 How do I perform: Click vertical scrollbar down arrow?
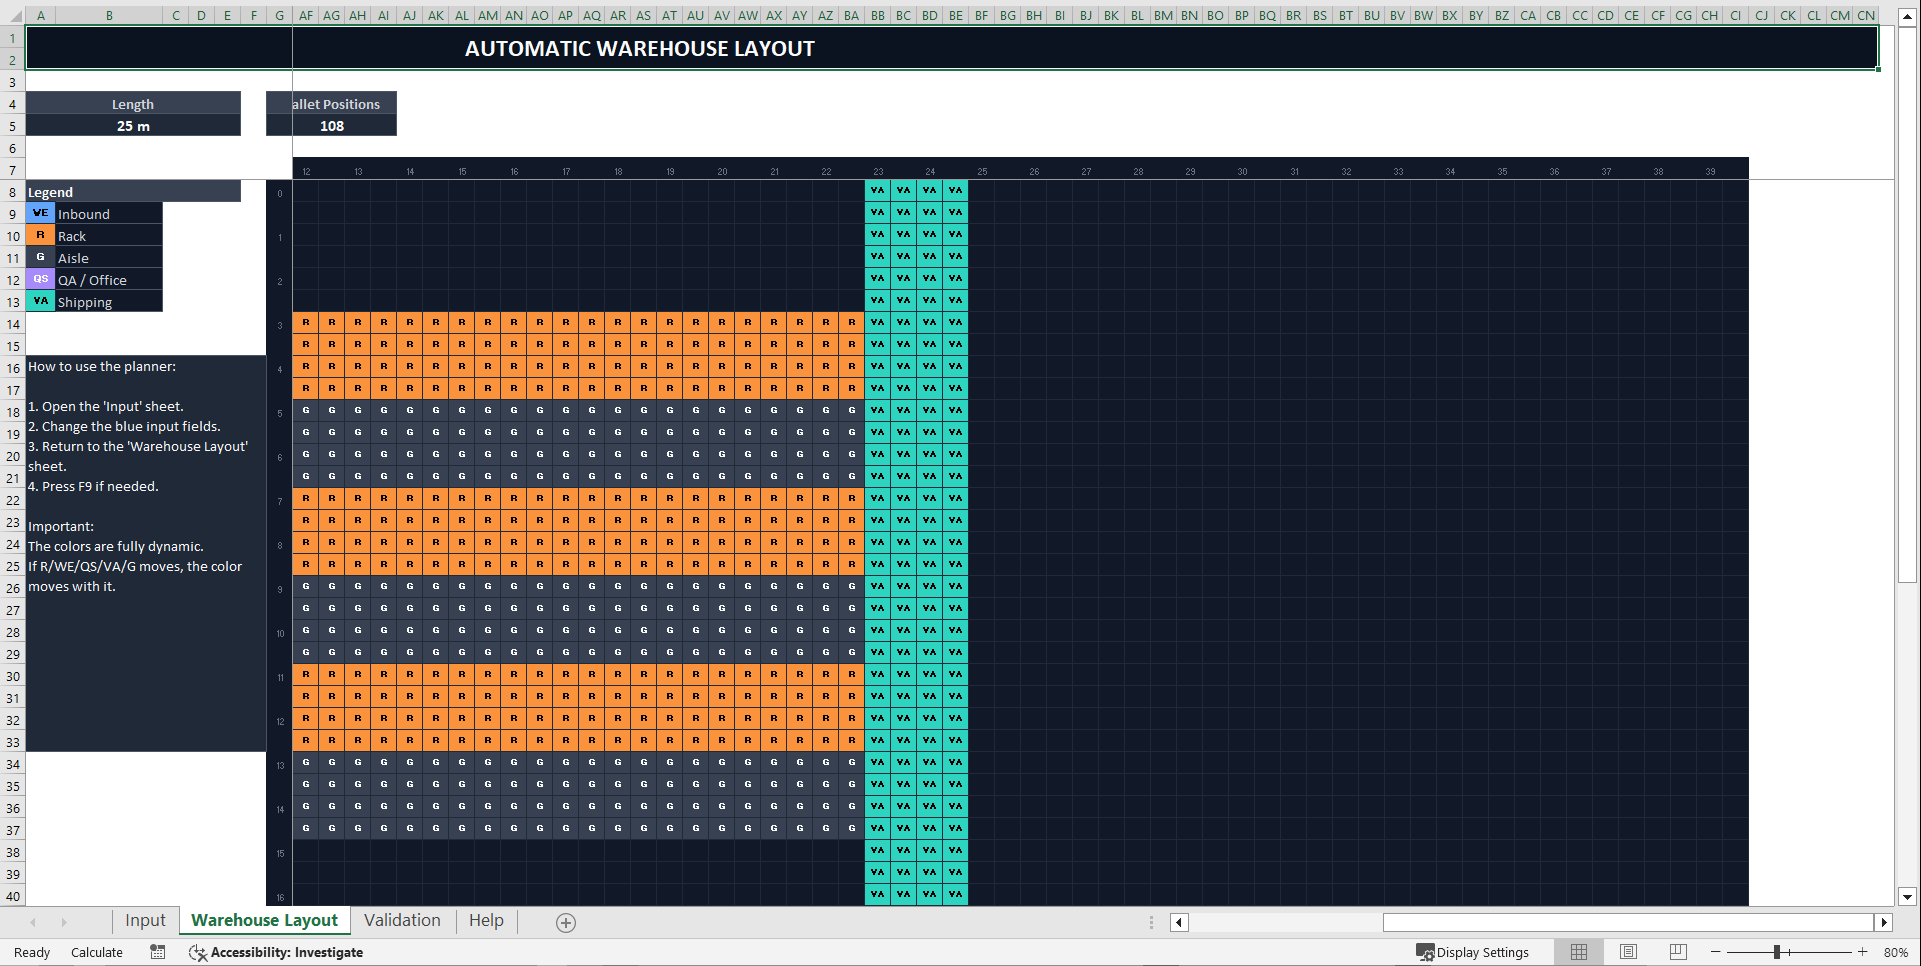tap(1907, 897)
